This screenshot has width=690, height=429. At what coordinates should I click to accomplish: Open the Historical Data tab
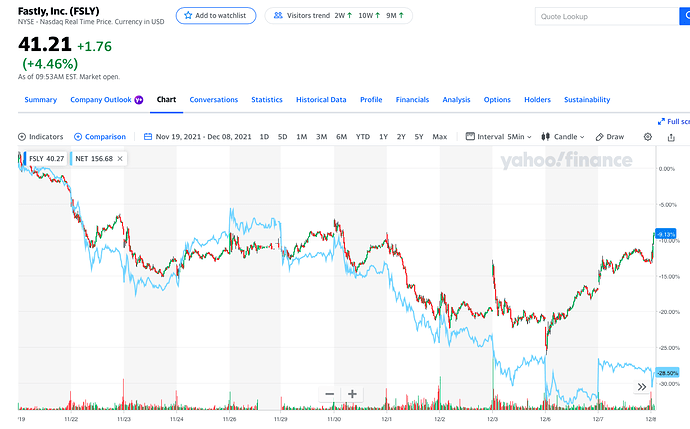pos(321,100)
